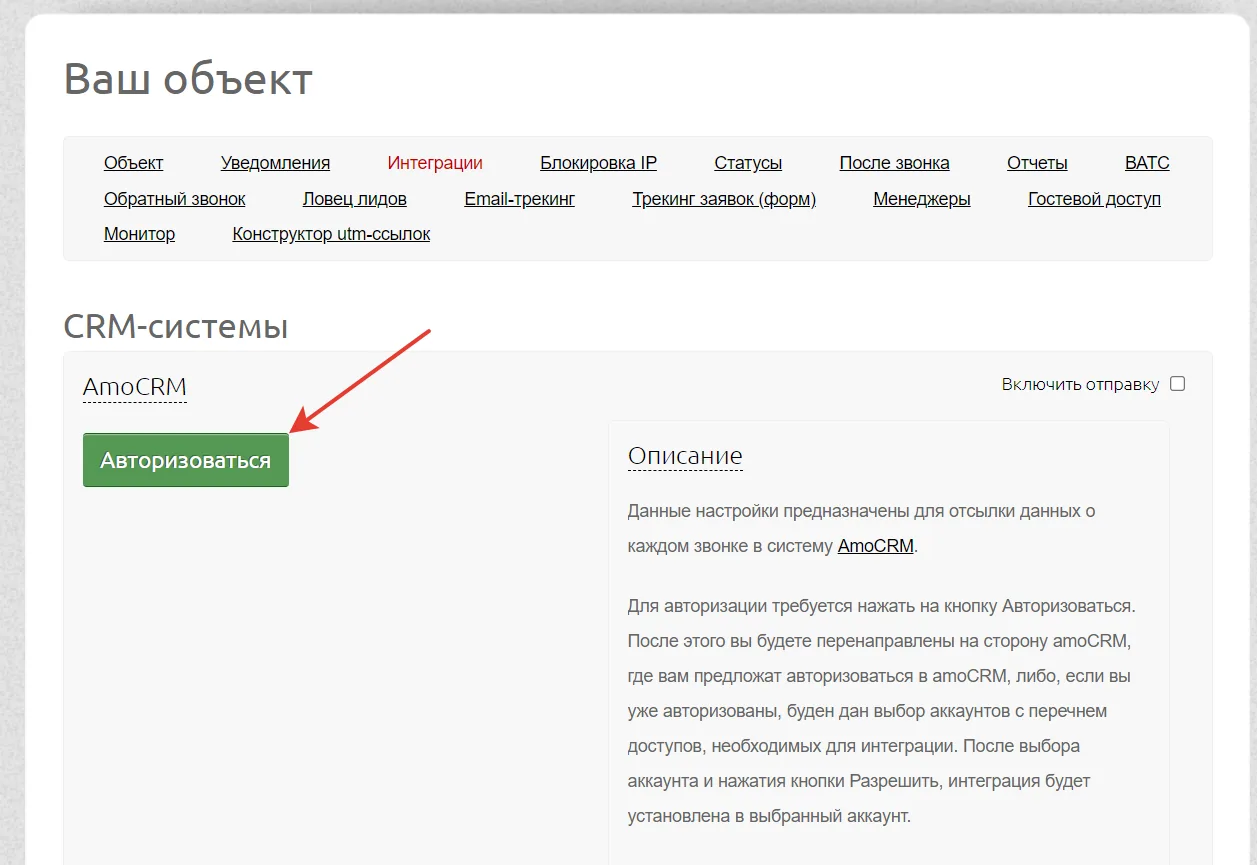Screen dimensions: 1257x865
Task: Open Конструктор utm-ссылок
Action: [331, 234]
